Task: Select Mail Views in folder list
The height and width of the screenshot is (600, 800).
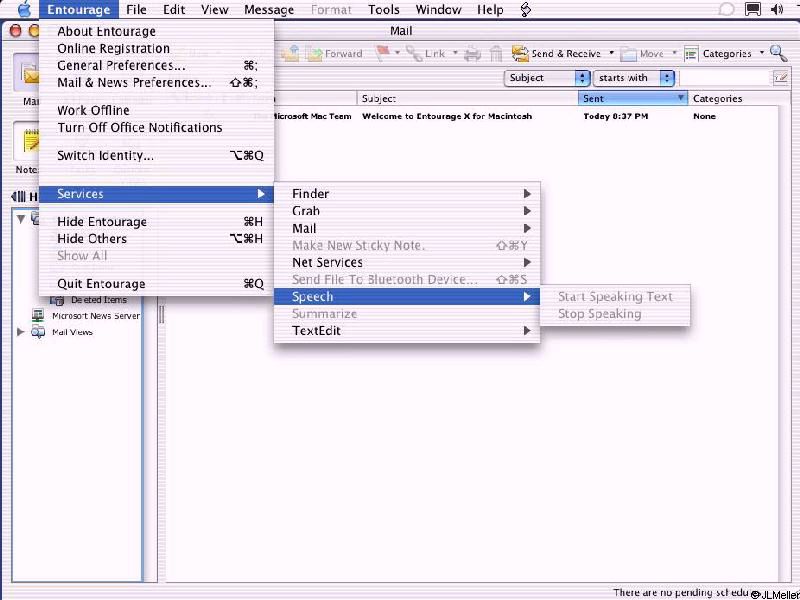Action: (62, 332)
